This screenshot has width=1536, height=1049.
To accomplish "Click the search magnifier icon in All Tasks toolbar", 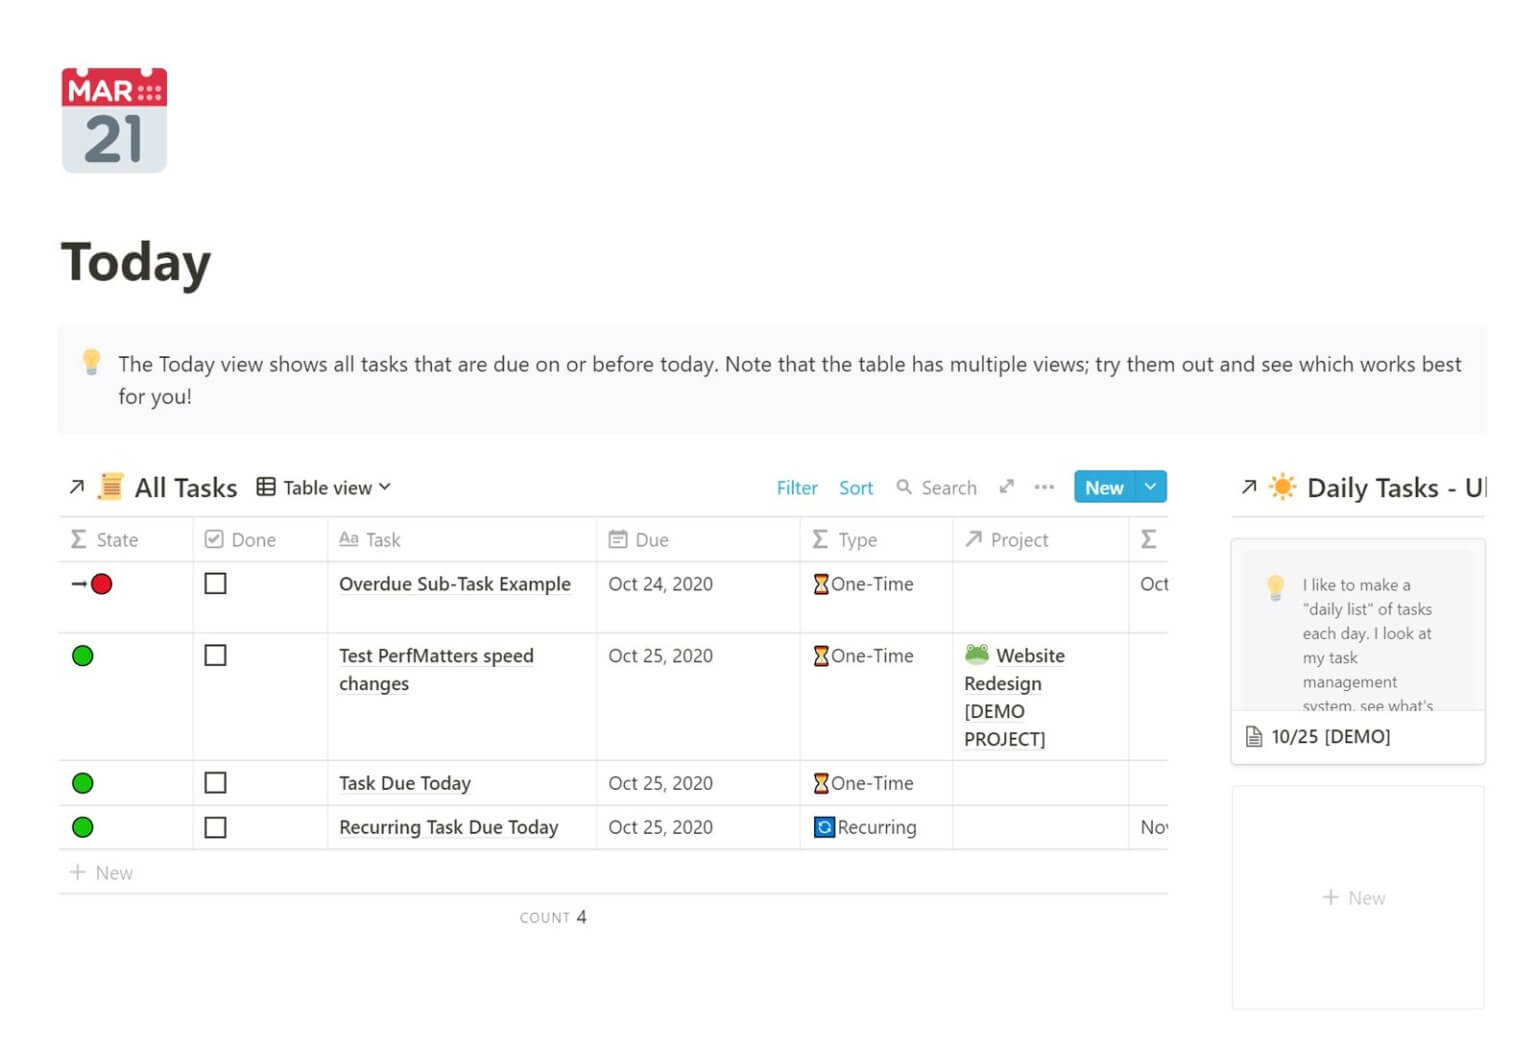I will click(x=905, y=487).
